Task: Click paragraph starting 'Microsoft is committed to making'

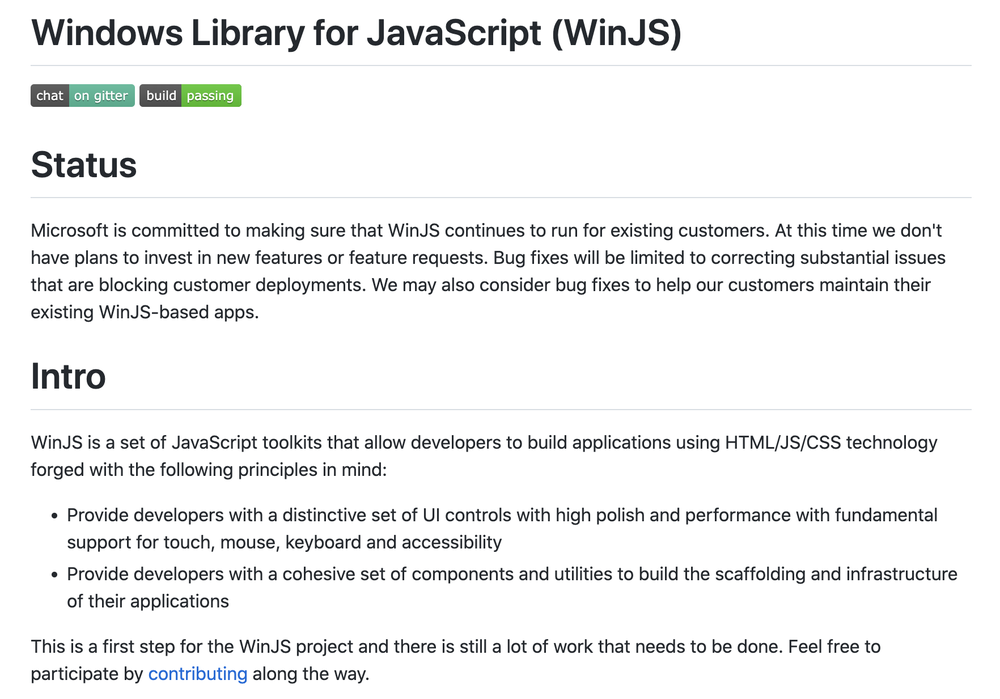Action: coord(488,271)
